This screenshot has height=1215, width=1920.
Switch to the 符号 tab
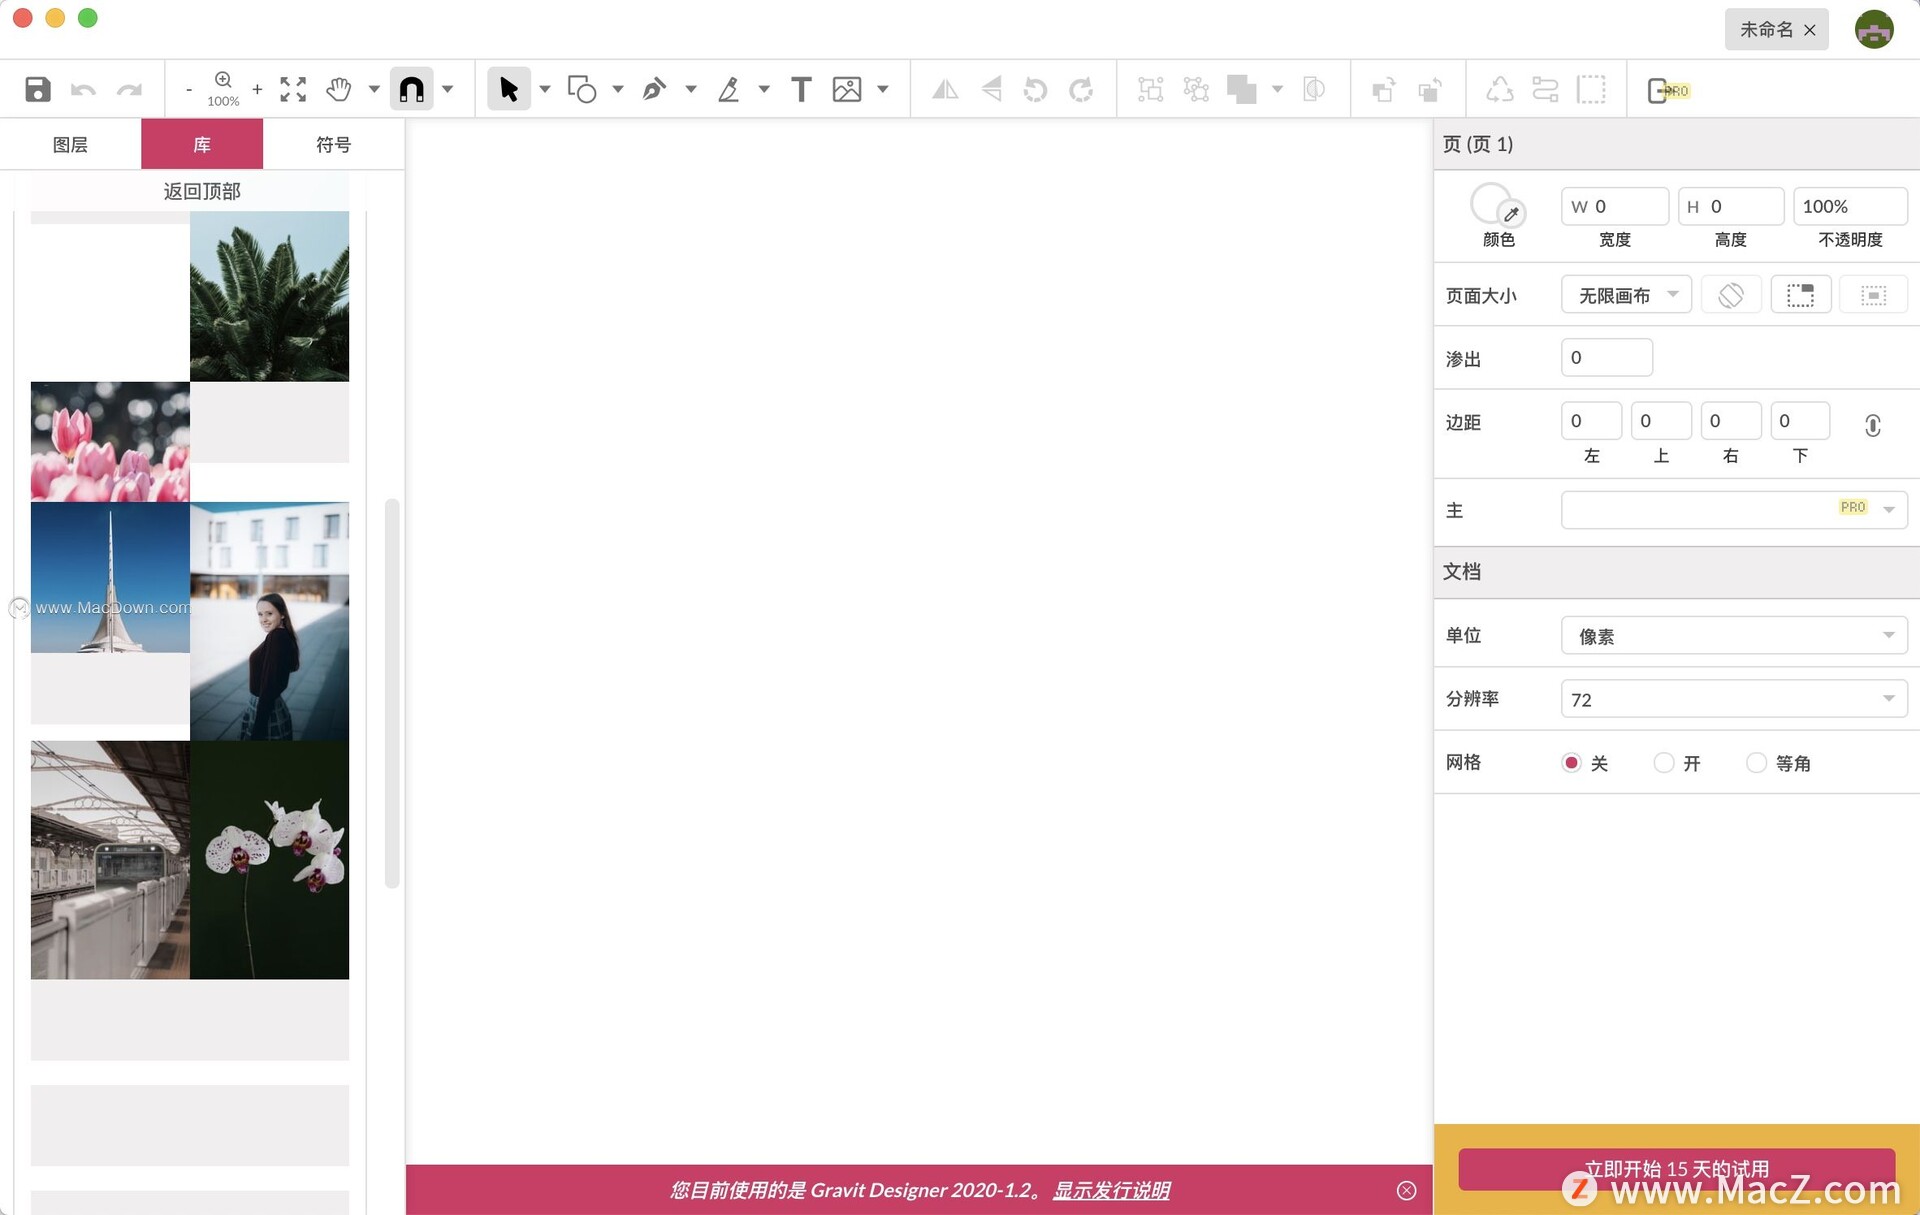tap(334, 144)
